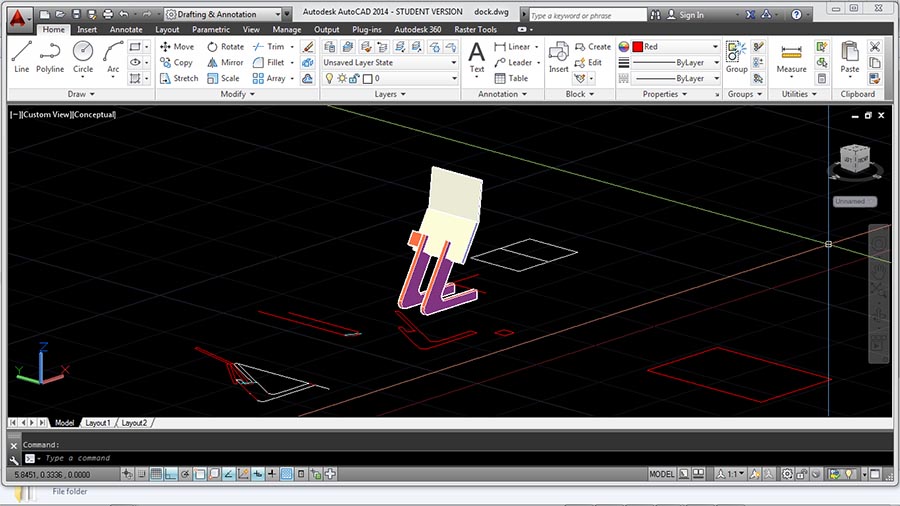Screen dimensions: 900x506
Task: Click the layer 0 color swatch
Action: point(368,79)
